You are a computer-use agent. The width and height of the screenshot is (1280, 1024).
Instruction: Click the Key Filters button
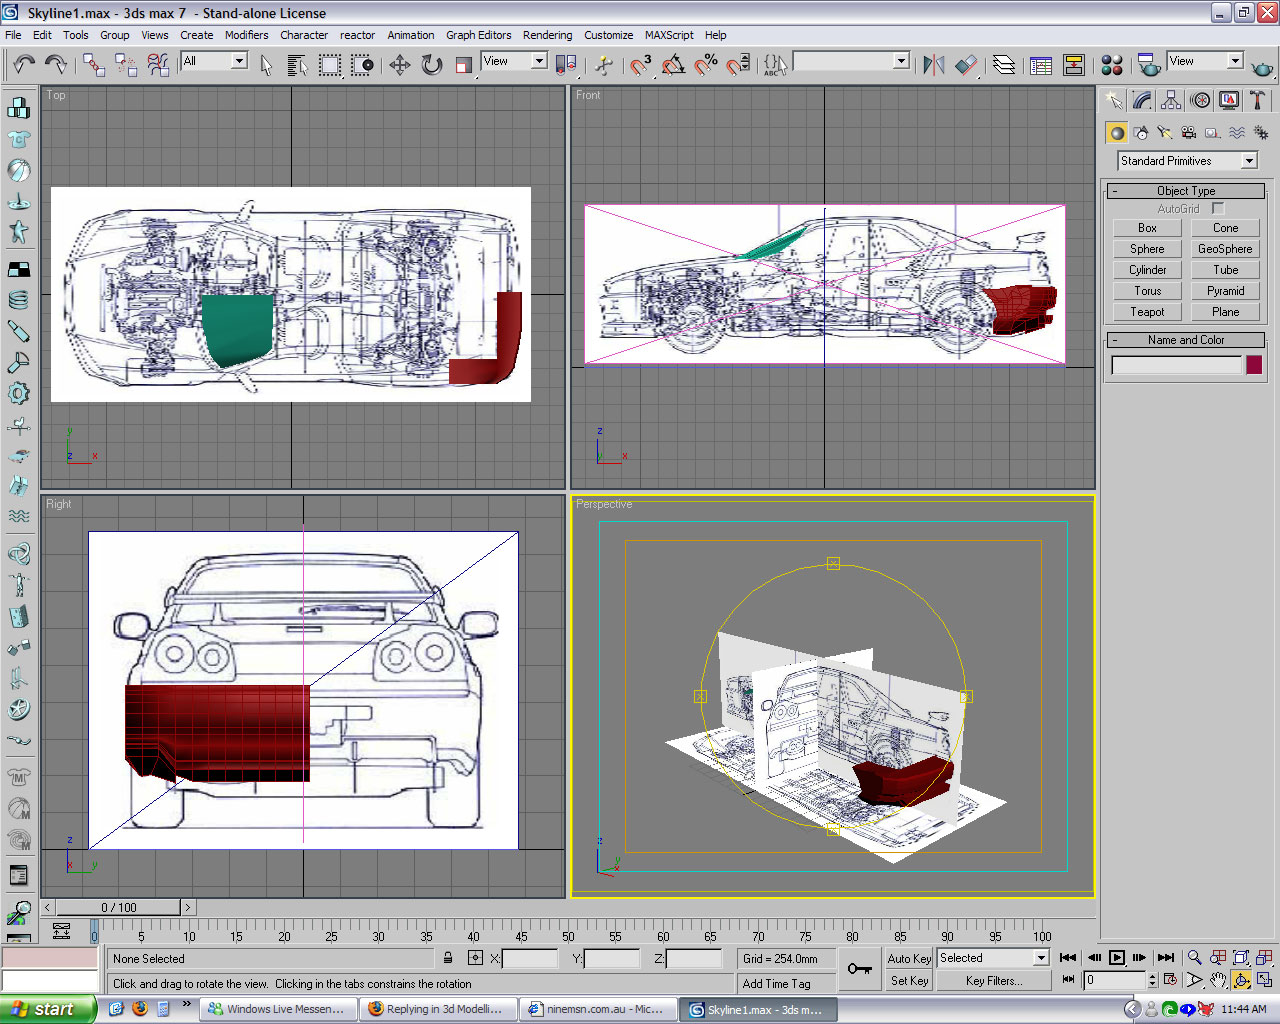[994, 981]
